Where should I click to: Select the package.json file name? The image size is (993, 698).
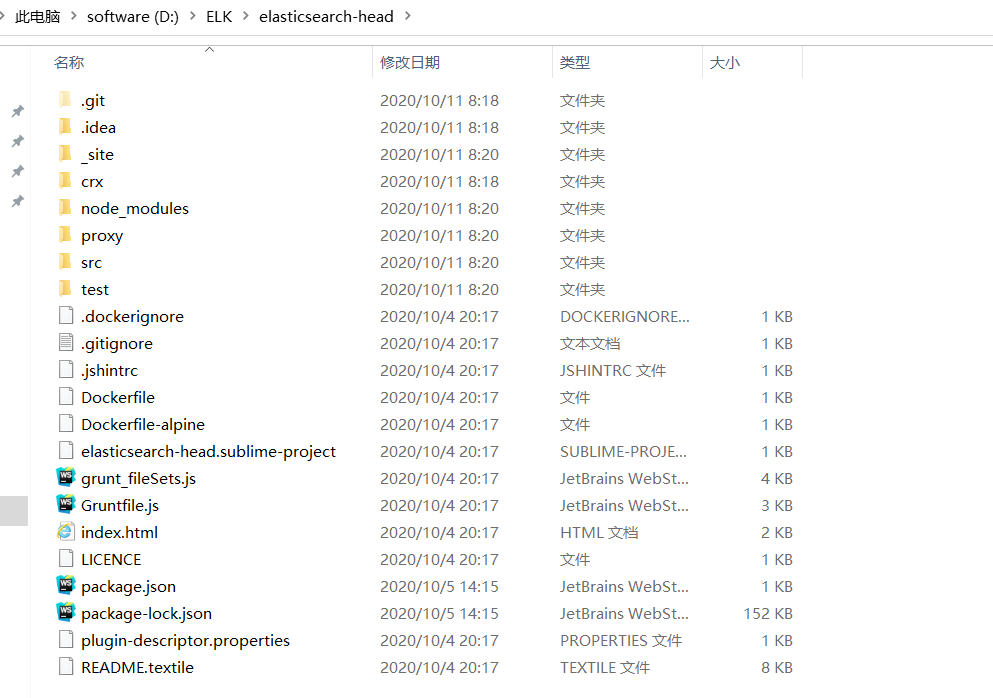click(129, 587)
